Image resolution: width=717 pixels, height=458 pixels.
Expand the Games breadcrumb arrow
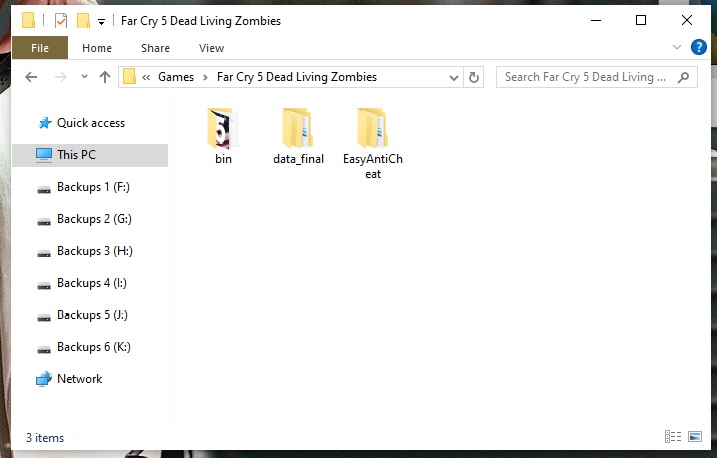pyautogui.click(x=205, y=77)
